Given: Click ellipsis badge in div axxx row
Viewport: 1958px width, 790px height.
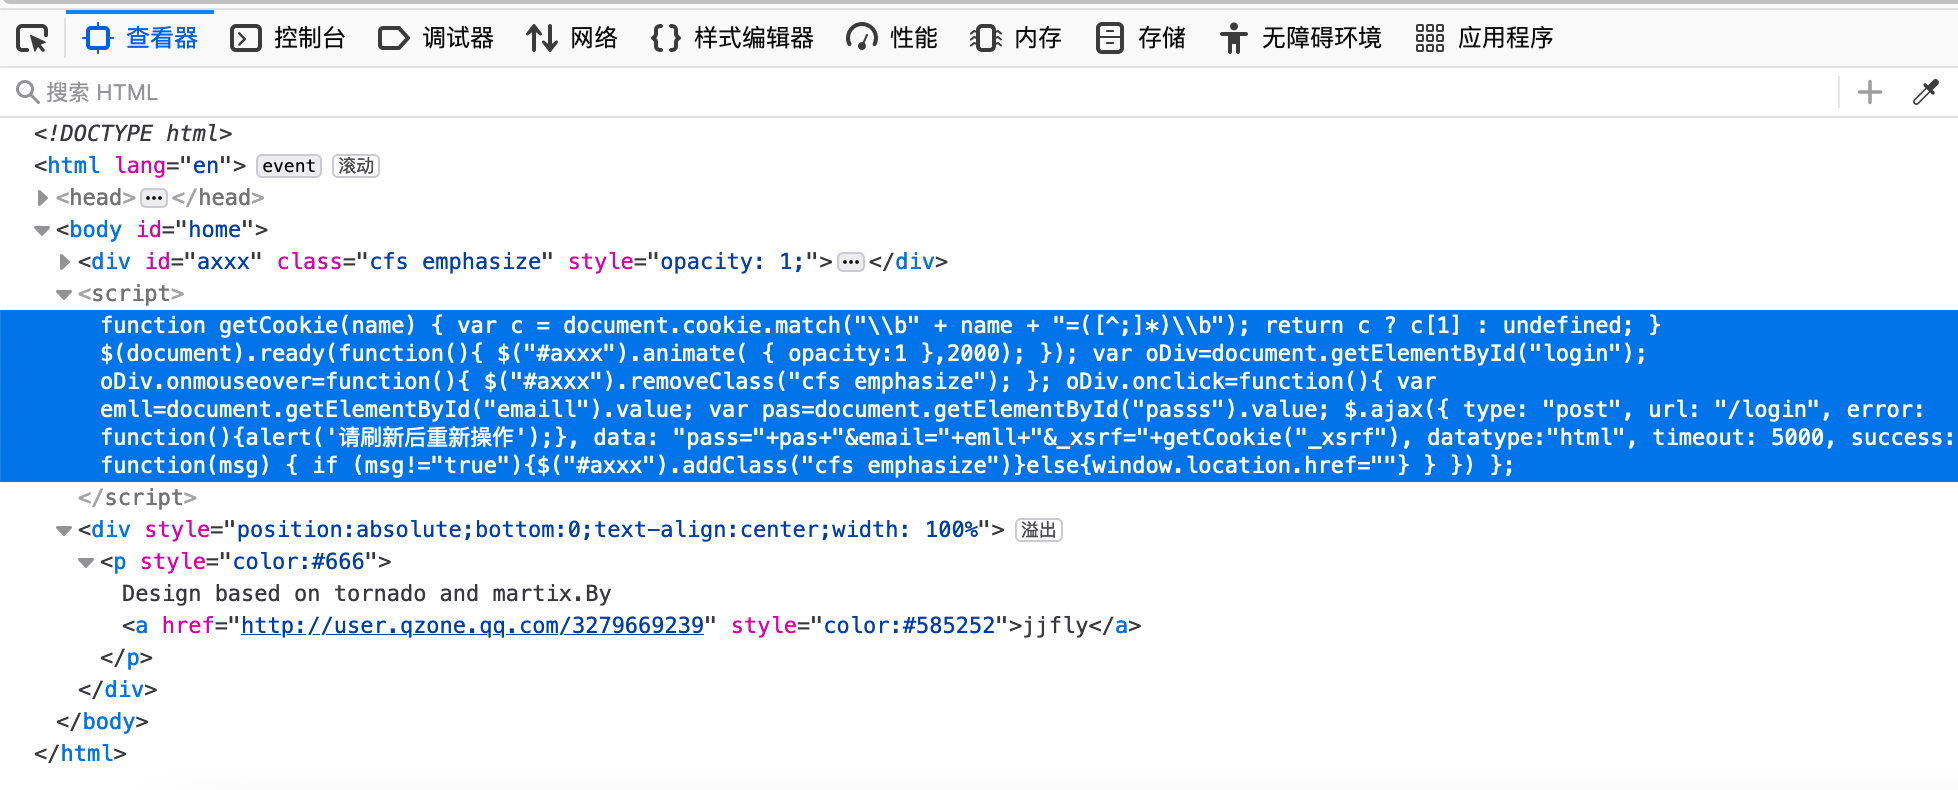Looking at the screenshot, I should tap(851, 262).
